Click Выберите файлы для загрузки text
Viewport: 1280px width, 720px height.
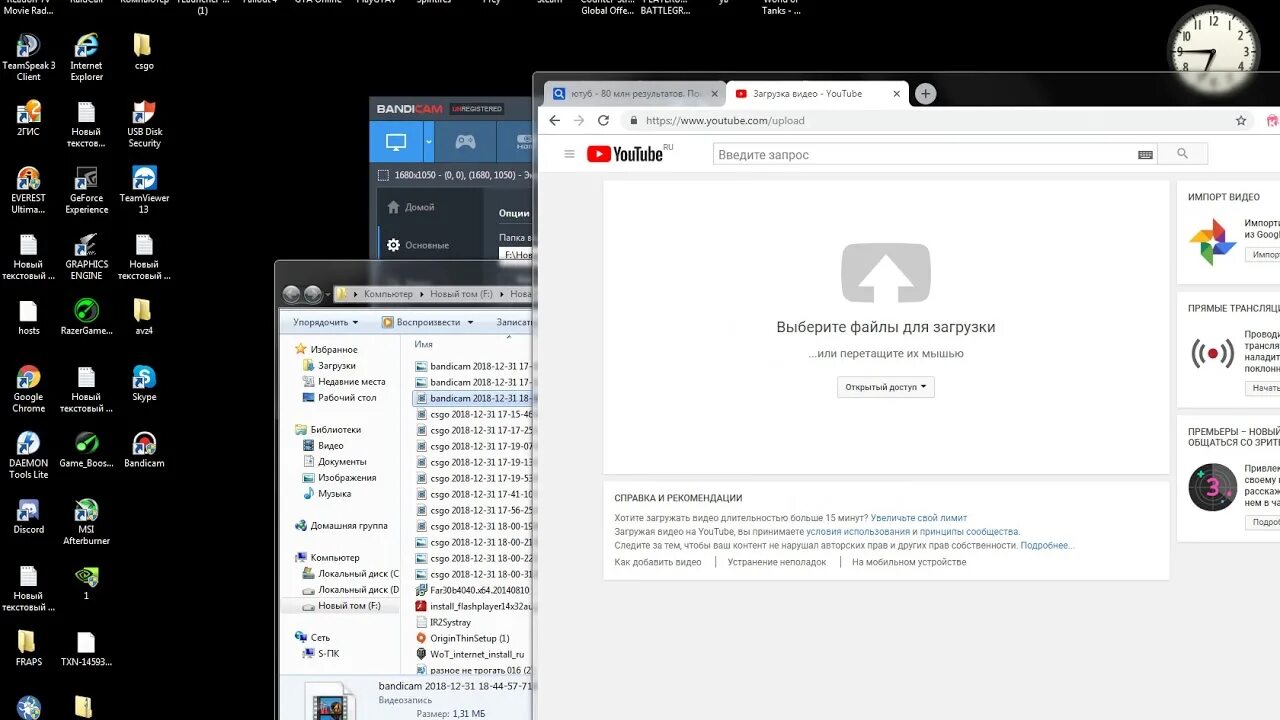[886, 327]
